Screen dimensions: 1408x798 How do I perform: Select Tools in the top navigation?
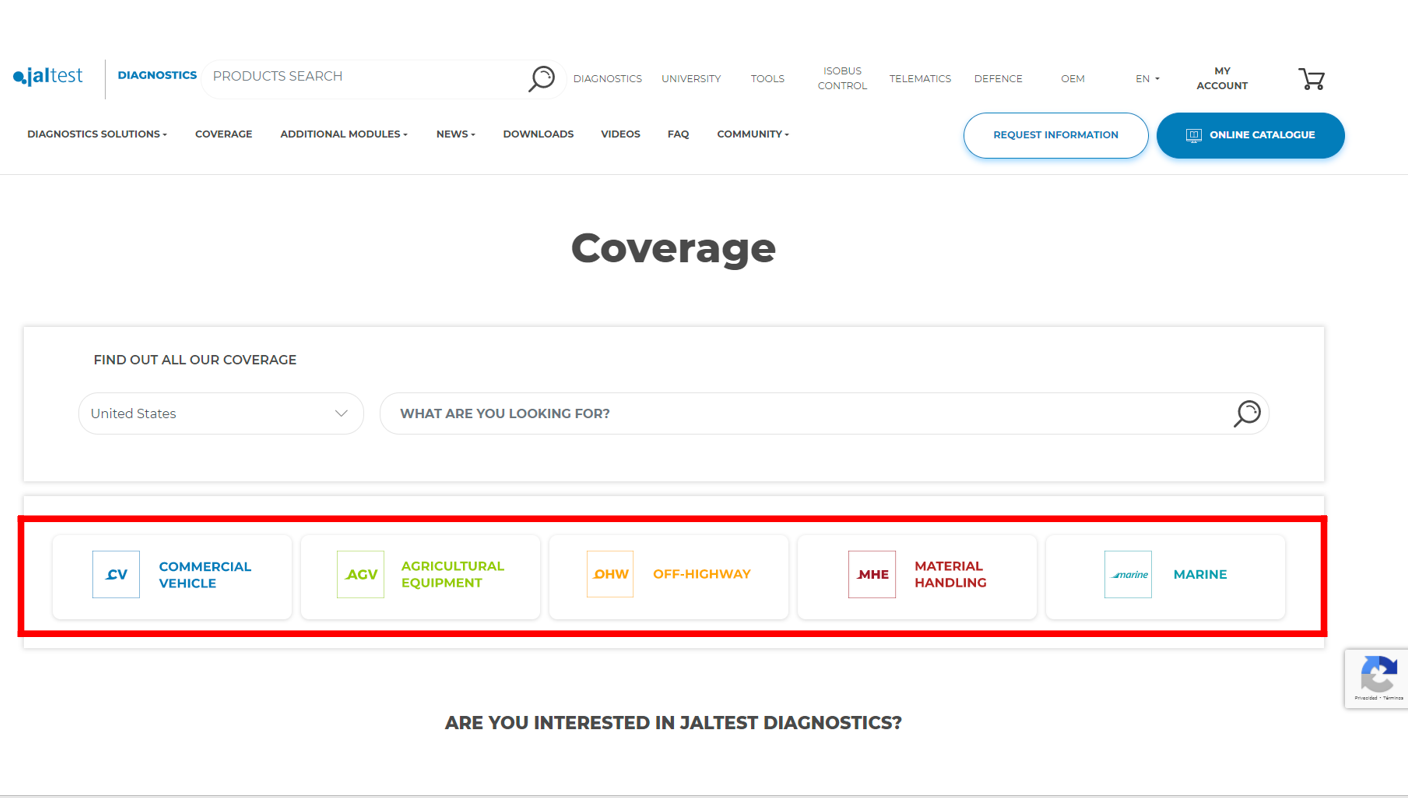click(x=768, y=79)
